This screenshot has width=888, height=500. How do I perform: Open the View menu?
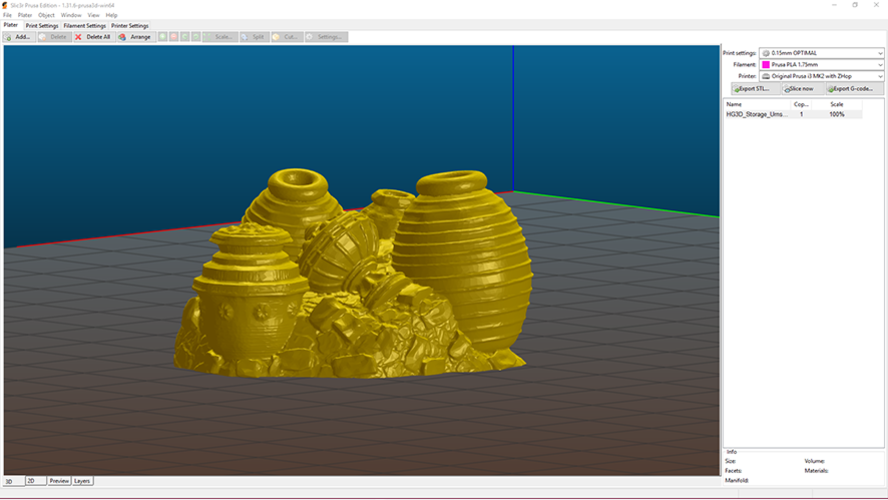(93, 15)
